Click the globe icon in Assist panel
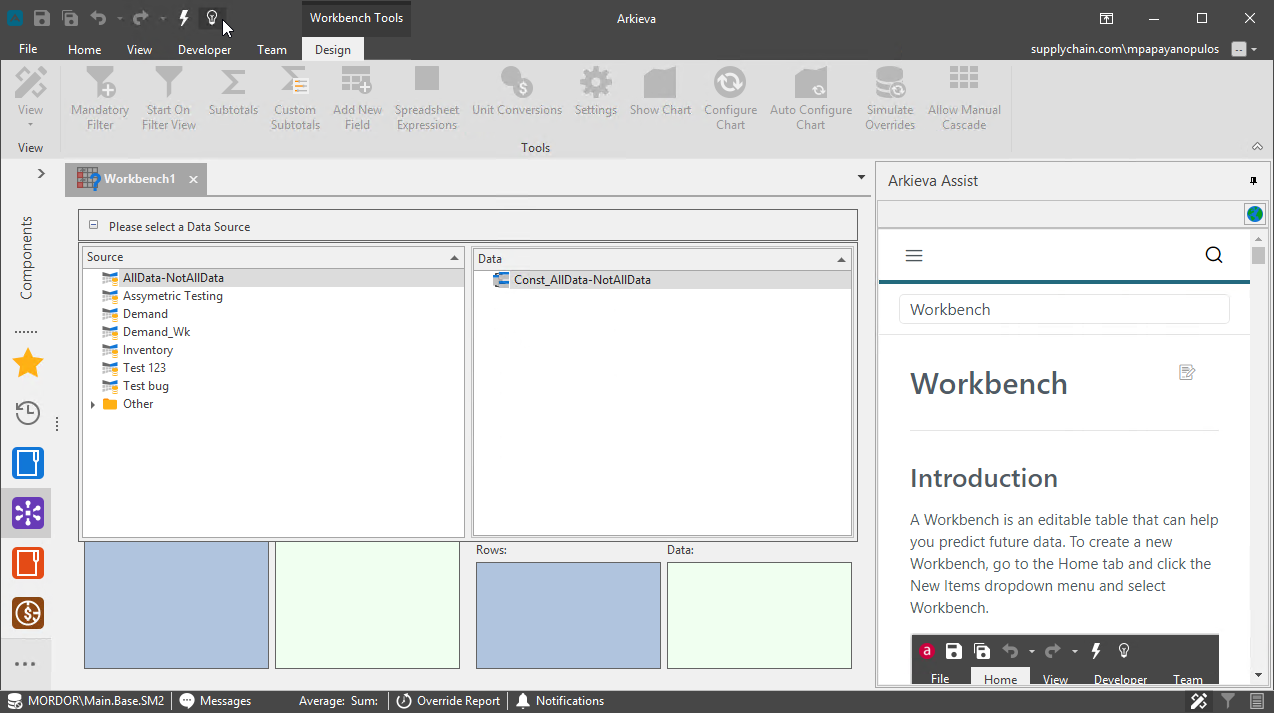The image size is (1274, 713). tap(1254, 214)
